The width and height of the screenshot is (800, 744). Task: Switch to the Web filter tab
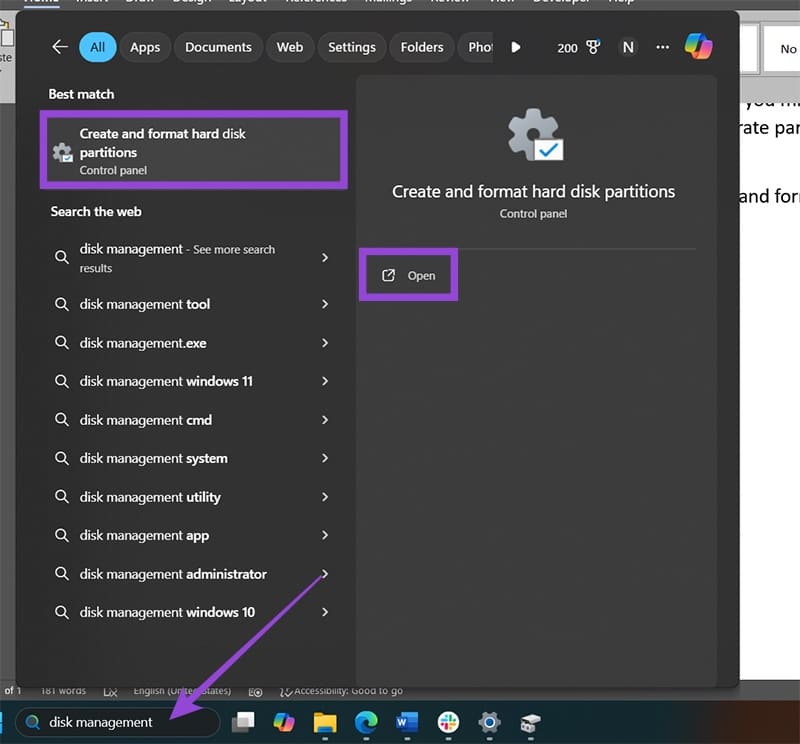(x=290, y=47)
